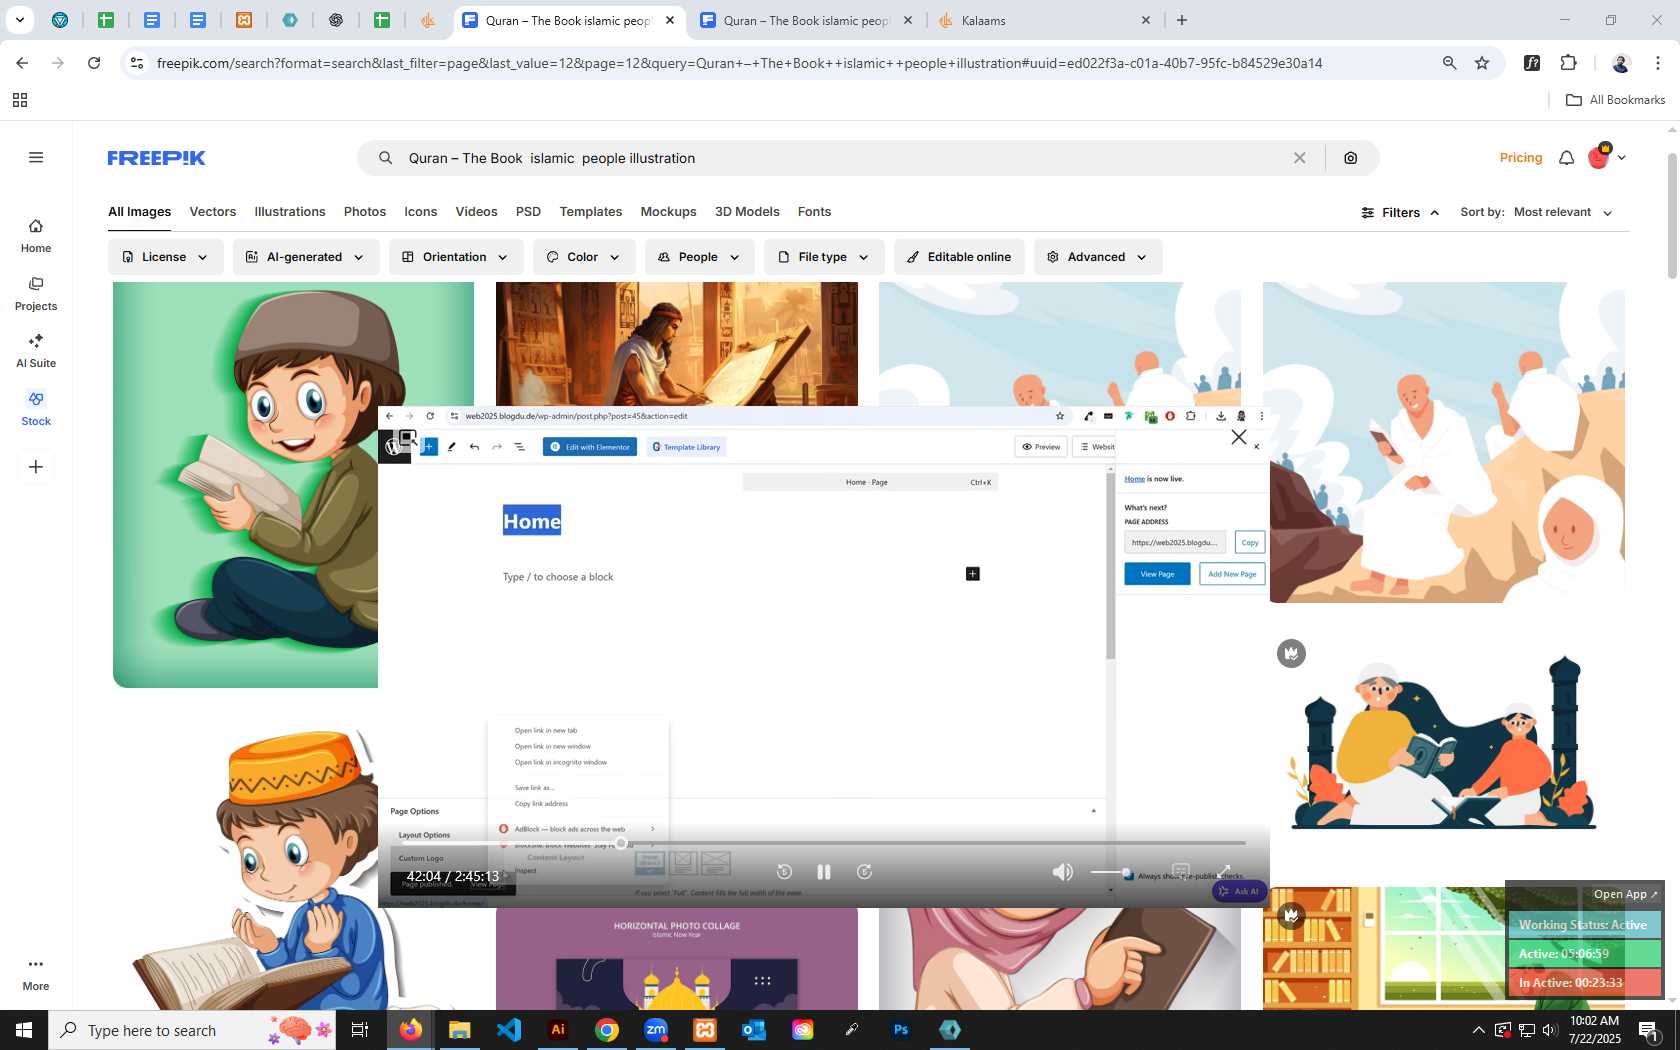Click the taskbar search box
The image size is (1680, 1050).
(193, 1030)
